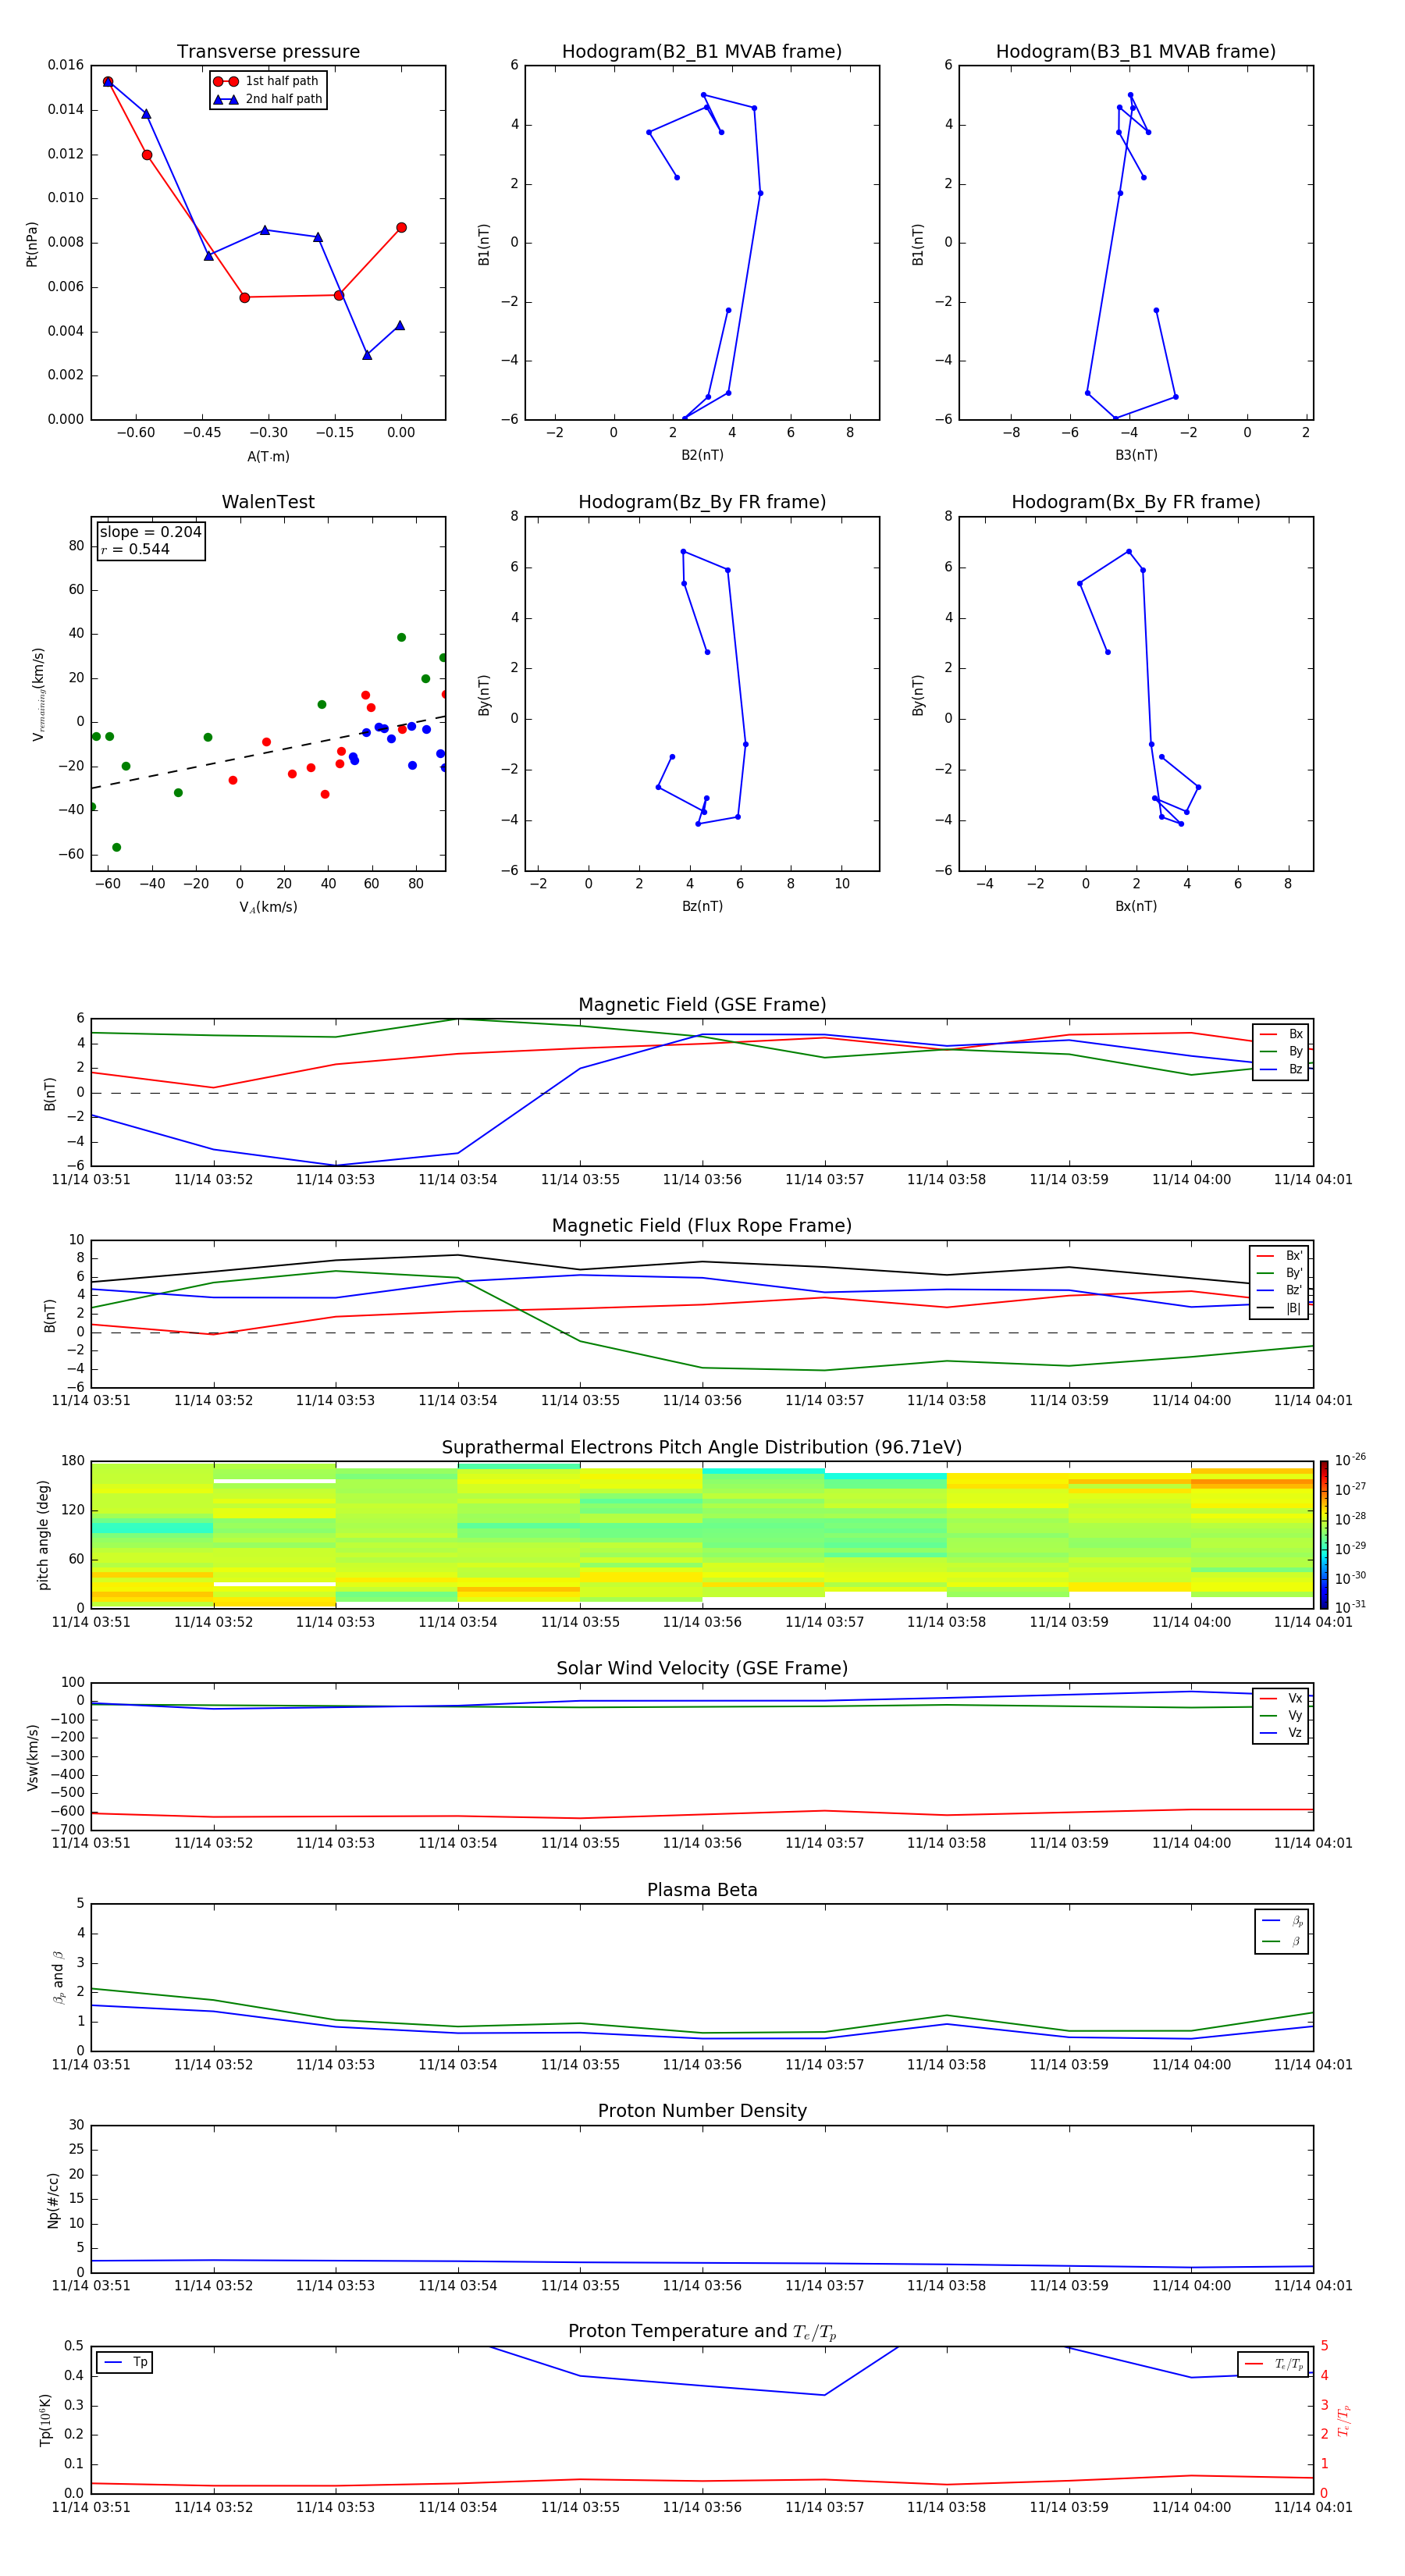The height and width of the screenshot is (2576, 1405).
Task: Click the 'Magnetic Field (Flux Rope Frame)' title
Action: (702, 1226)
